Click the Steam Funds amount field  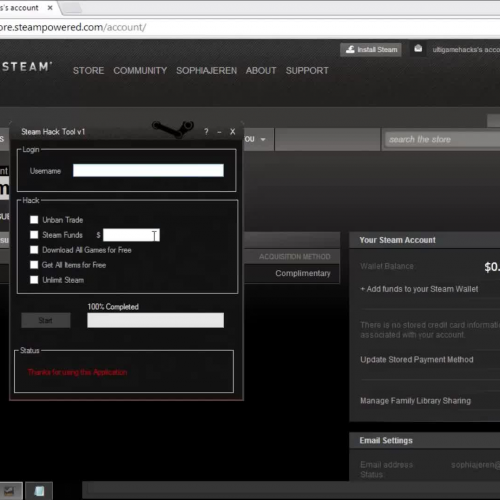coord(131,235)
